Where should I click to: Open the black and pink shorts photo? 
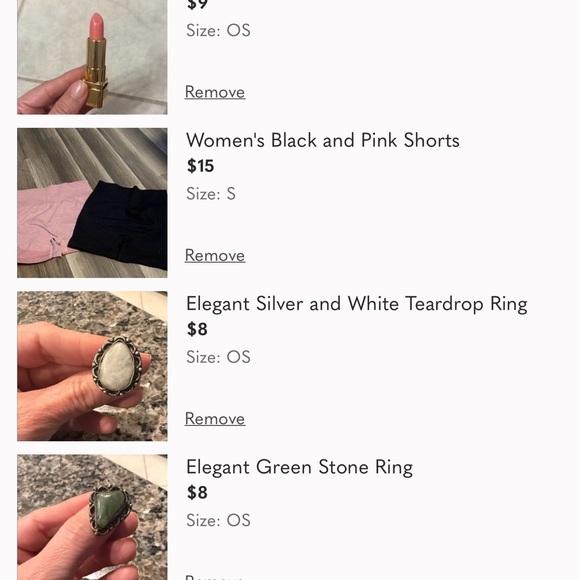pyautogui.click(x=92, y=203)
